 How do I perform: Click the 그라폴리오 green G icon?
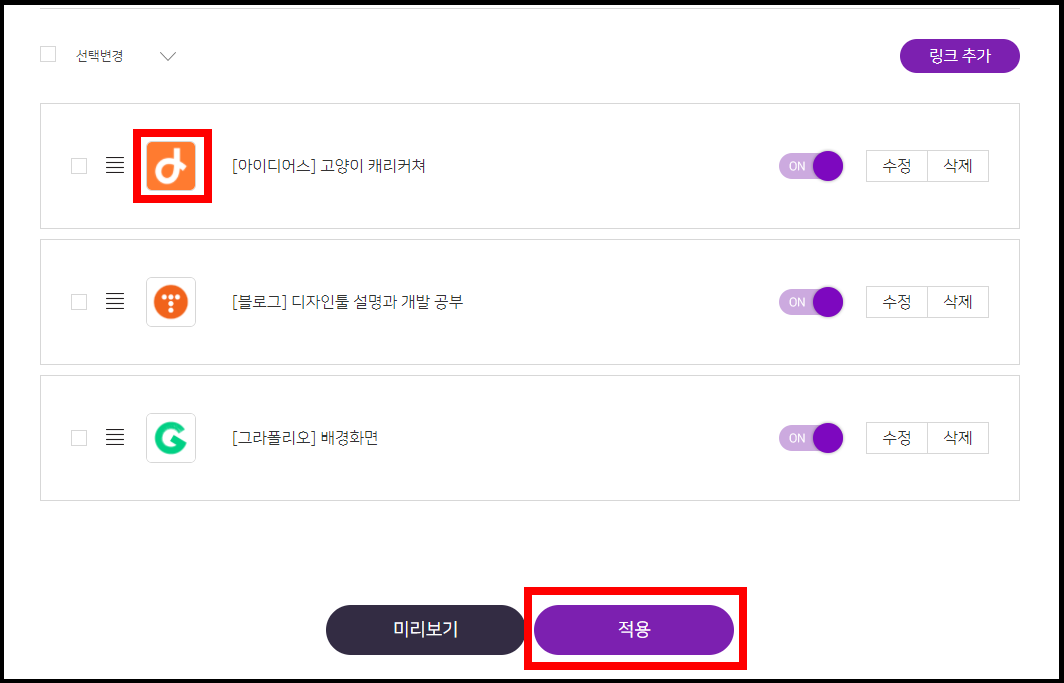coord(171,437)
